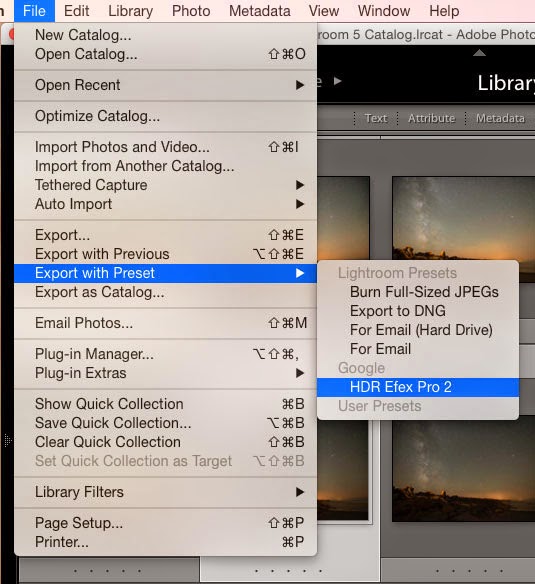The height and width of the screenshot is (584, 535).
Task: Select Burn Full-Sized JPEGs preset
Action: pyautogui.click(x=418, y=292)
